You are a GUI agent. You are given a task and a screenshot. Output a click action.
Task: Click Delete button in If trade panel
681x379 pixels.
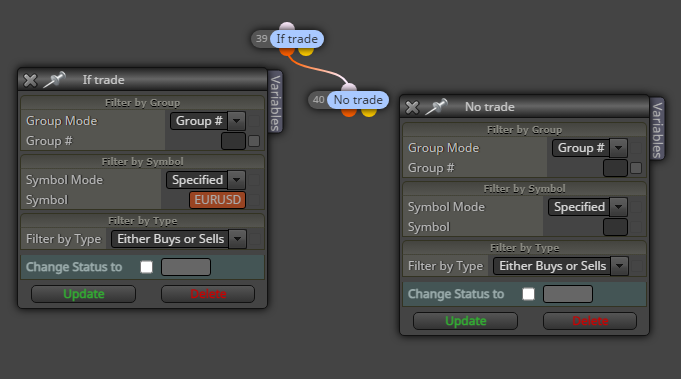(208, 294)
